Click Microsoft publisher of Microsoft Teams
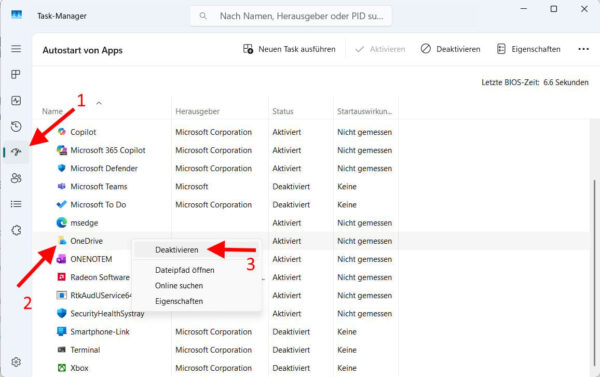Viewport: 600px width, 377px height. tap(192, 186)
